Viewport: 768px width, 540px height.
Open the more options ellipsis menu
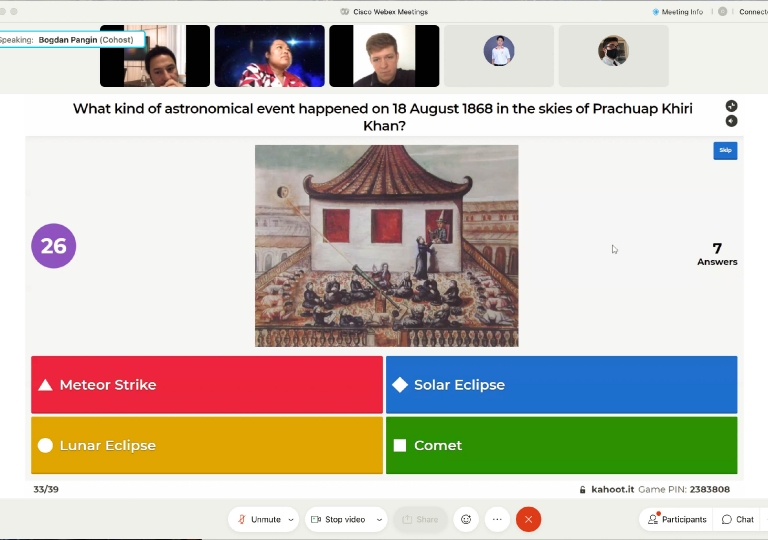coord(497,519)
